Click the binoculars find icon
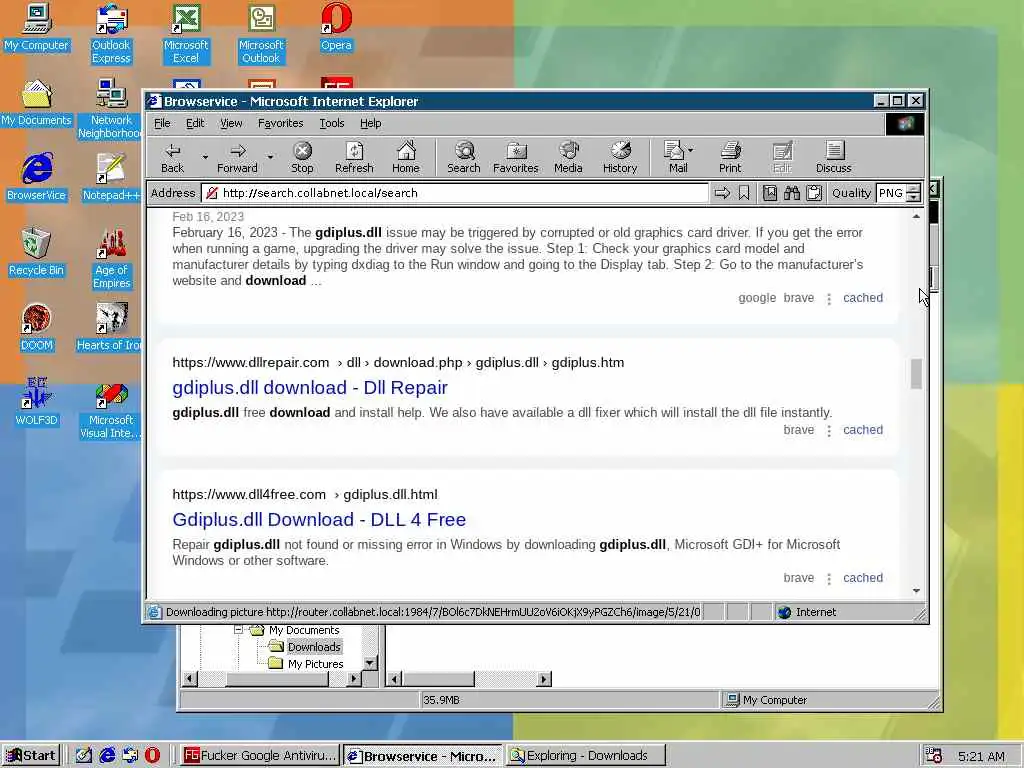The width and height of the screenshot is (1024, 768). pyautogui.click(x=792, y=193)
